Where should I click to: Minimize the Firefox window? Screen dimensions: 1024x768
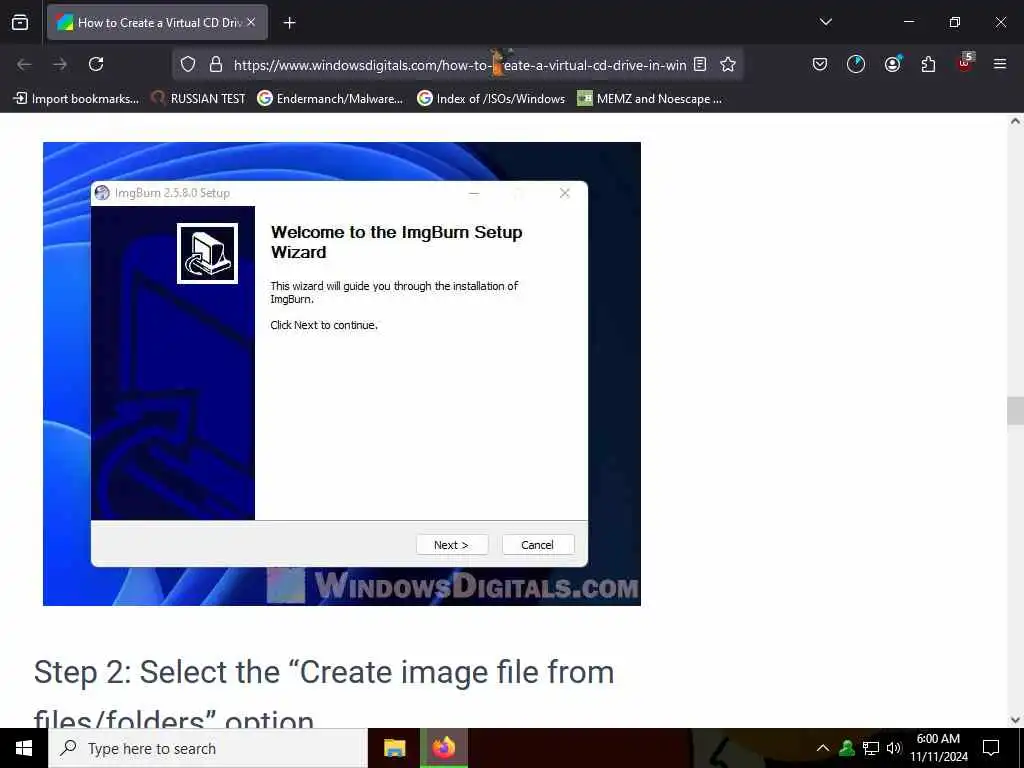tap(908, 22)
